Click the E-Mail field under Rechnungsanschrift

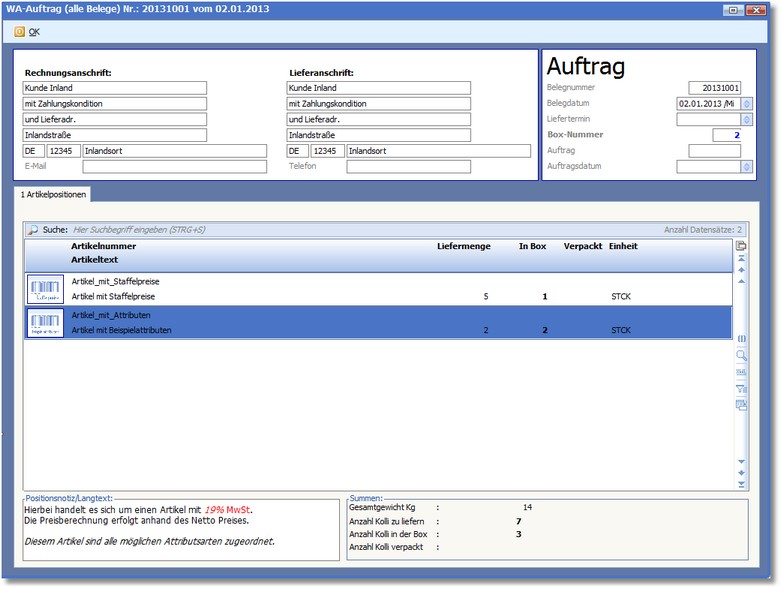pyautogui.click(x=174, y=167)
